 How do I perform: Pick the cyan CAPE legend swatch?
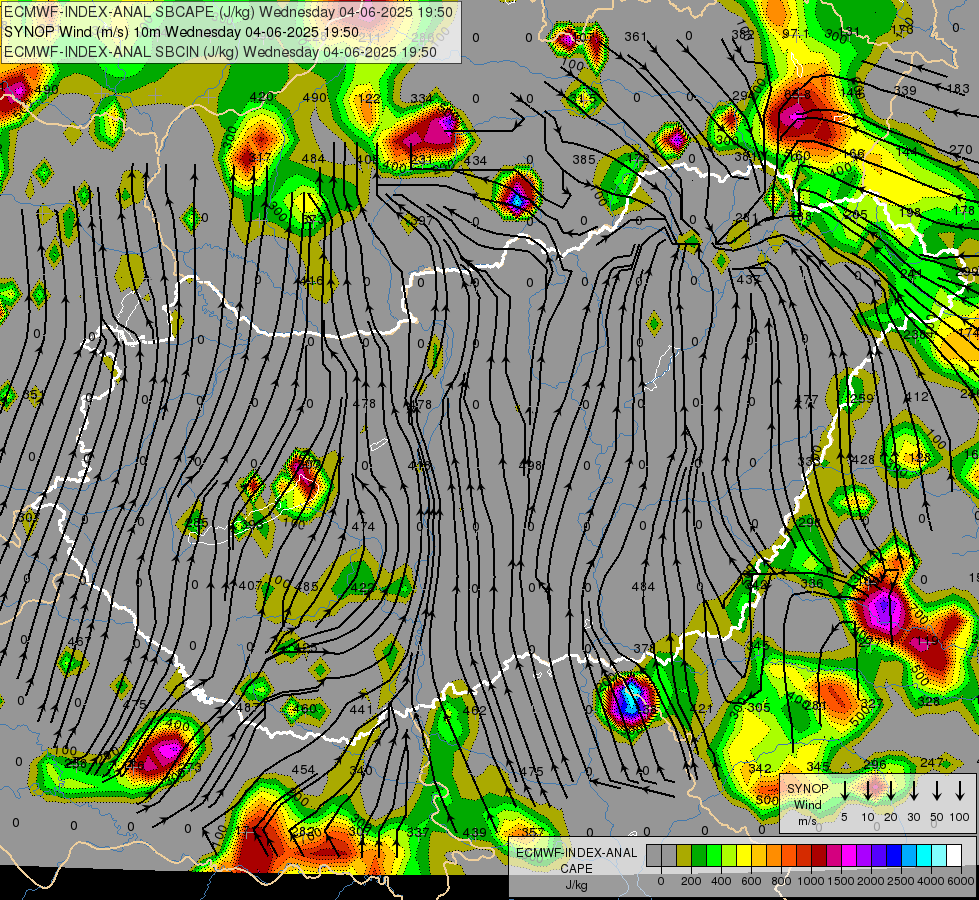click(x=923, y=856)
